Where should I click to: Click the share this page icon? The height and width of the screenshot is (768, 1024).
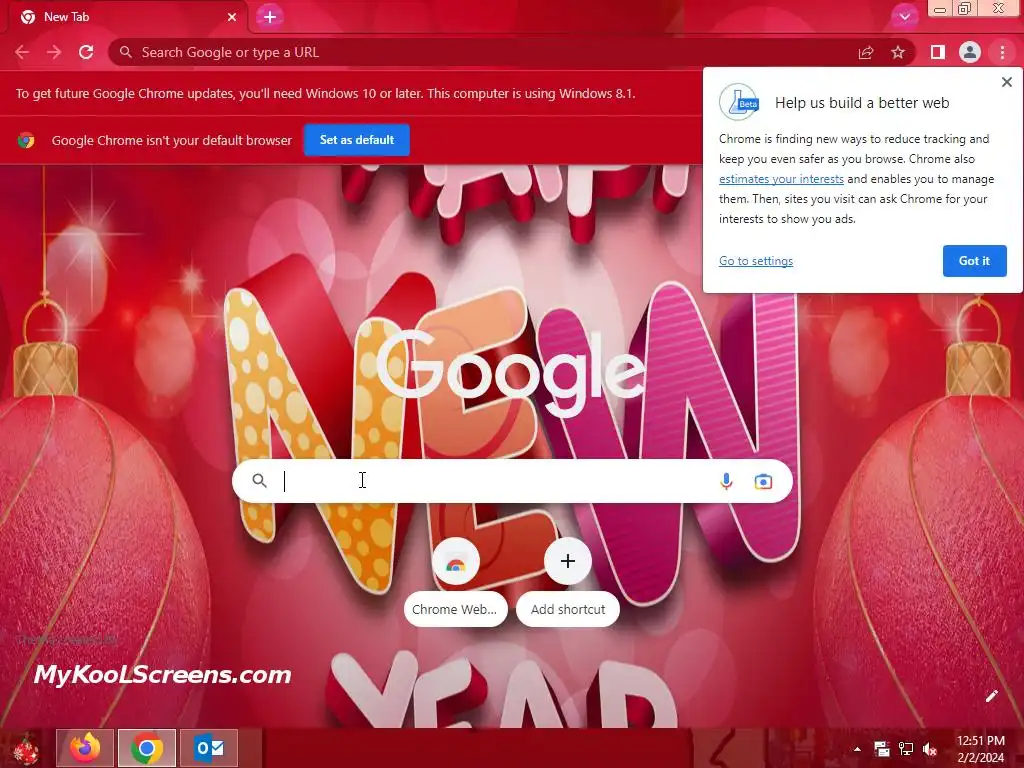pyautogui.click(x=866, y=52)
